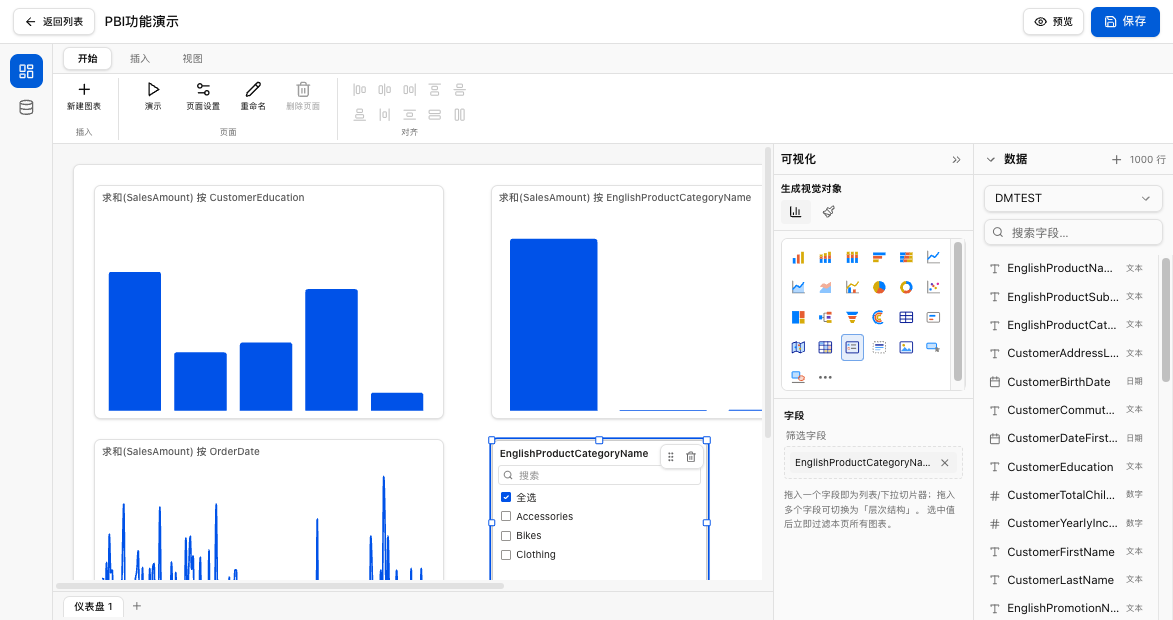1173x620 pixels.
Task: Select the image visual
Action: point(906,347)
